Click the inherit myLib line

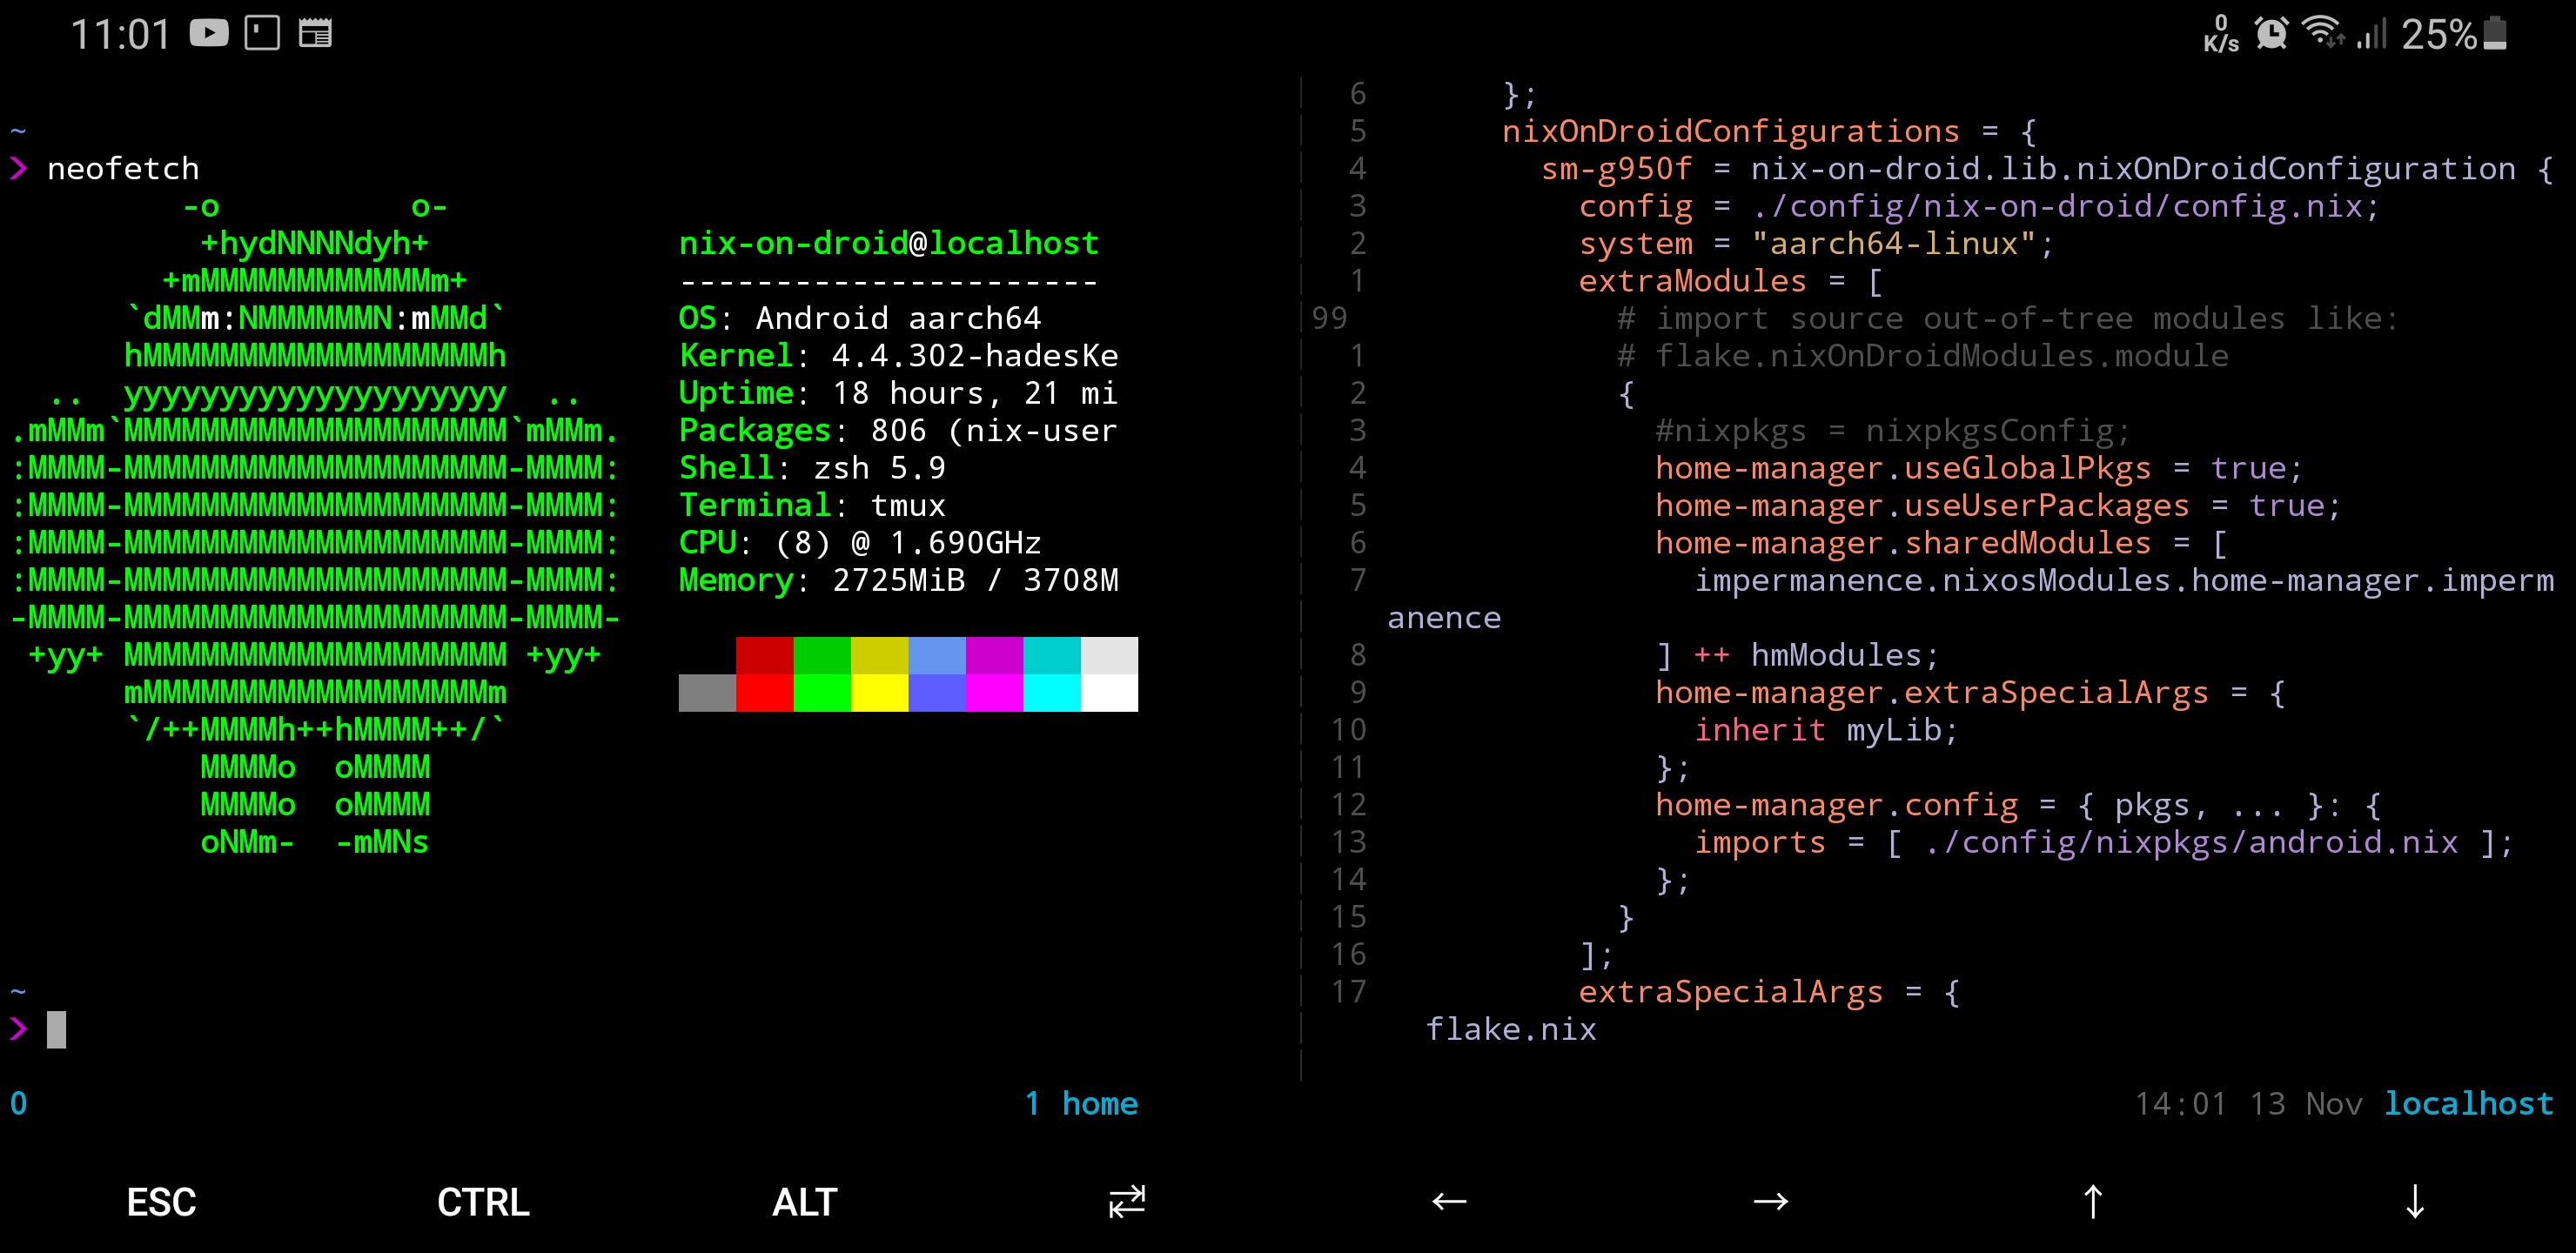coord(1826,730)
